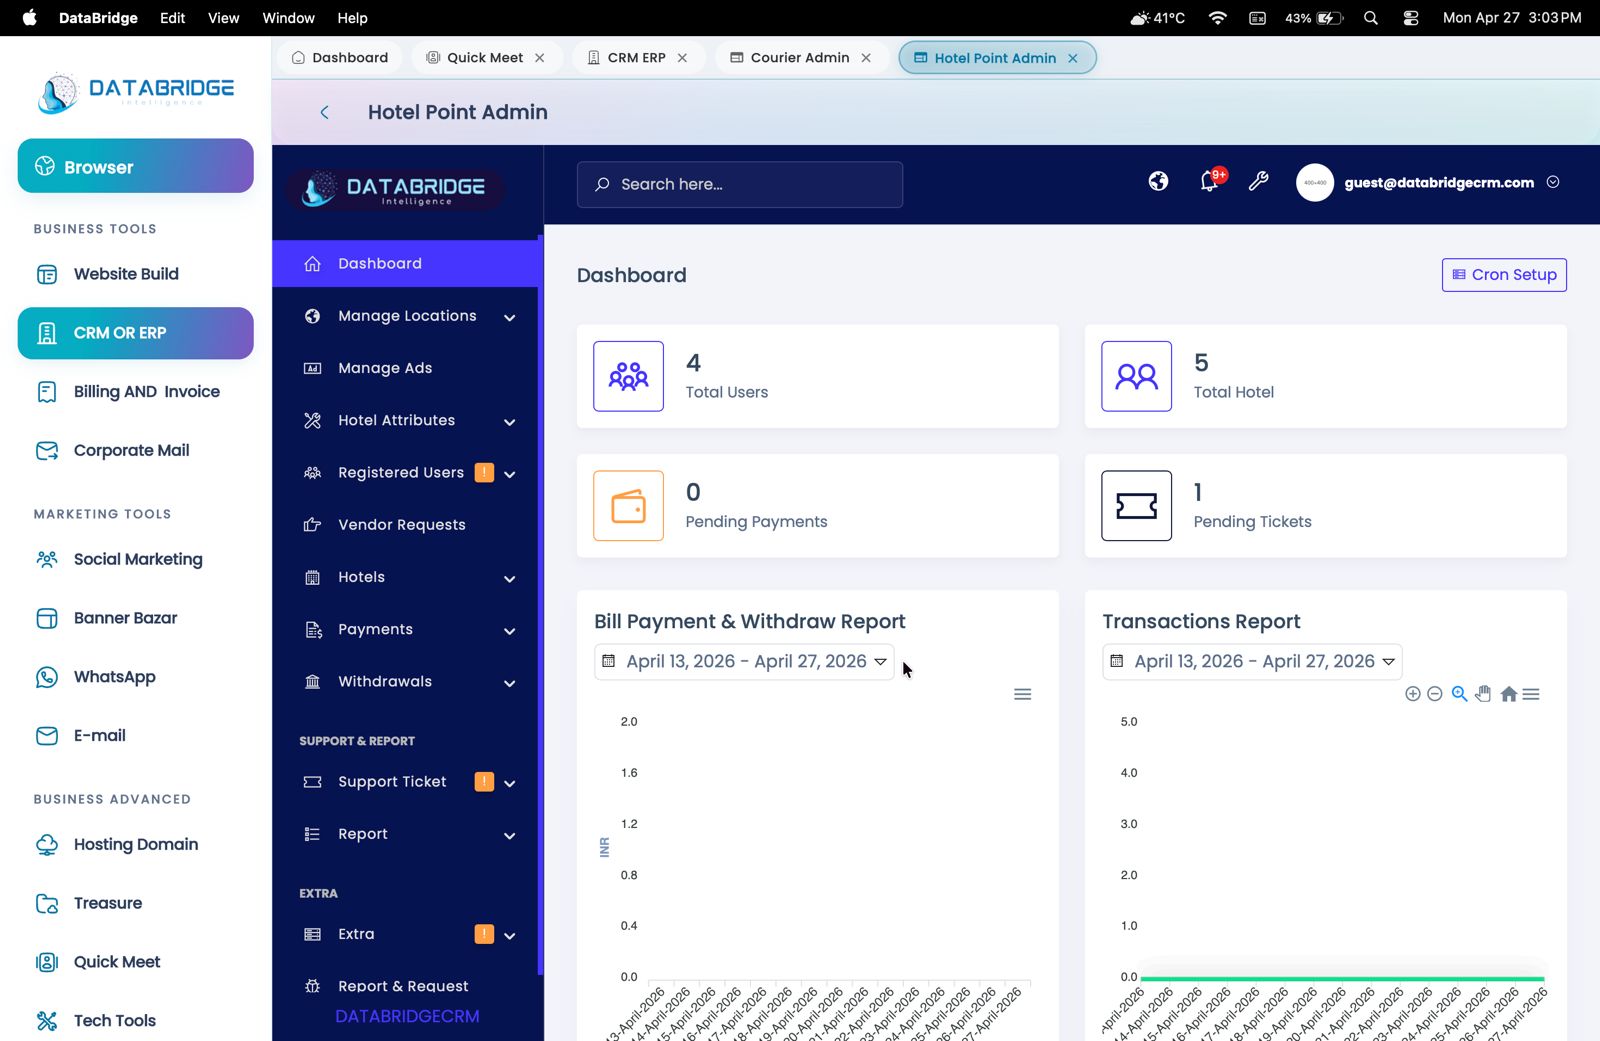Click the Pending Payments wallet icon
Image resolution: width=1600 pixels, height=1041 pixels.
click(x=628, y=506)
